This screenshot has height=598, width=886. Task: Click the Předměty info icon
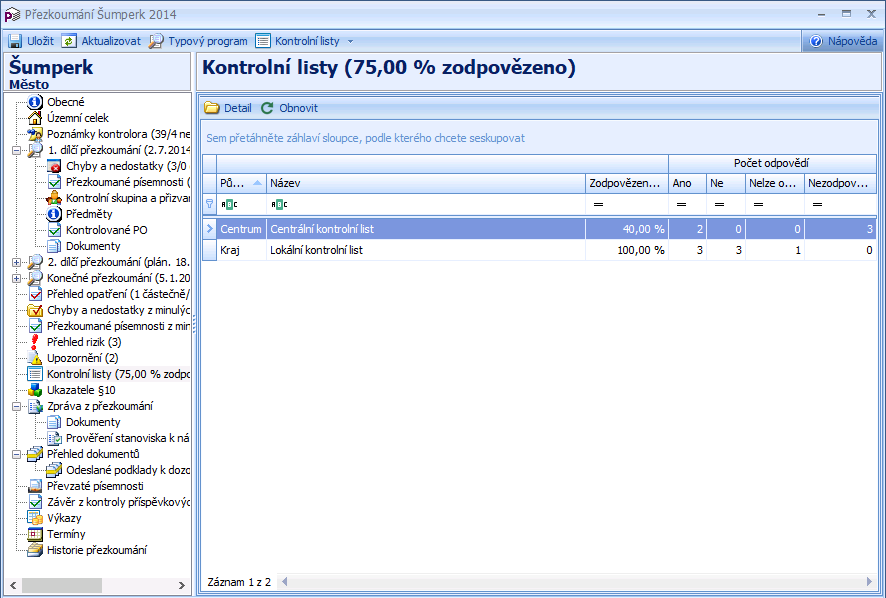click(54, 214)
